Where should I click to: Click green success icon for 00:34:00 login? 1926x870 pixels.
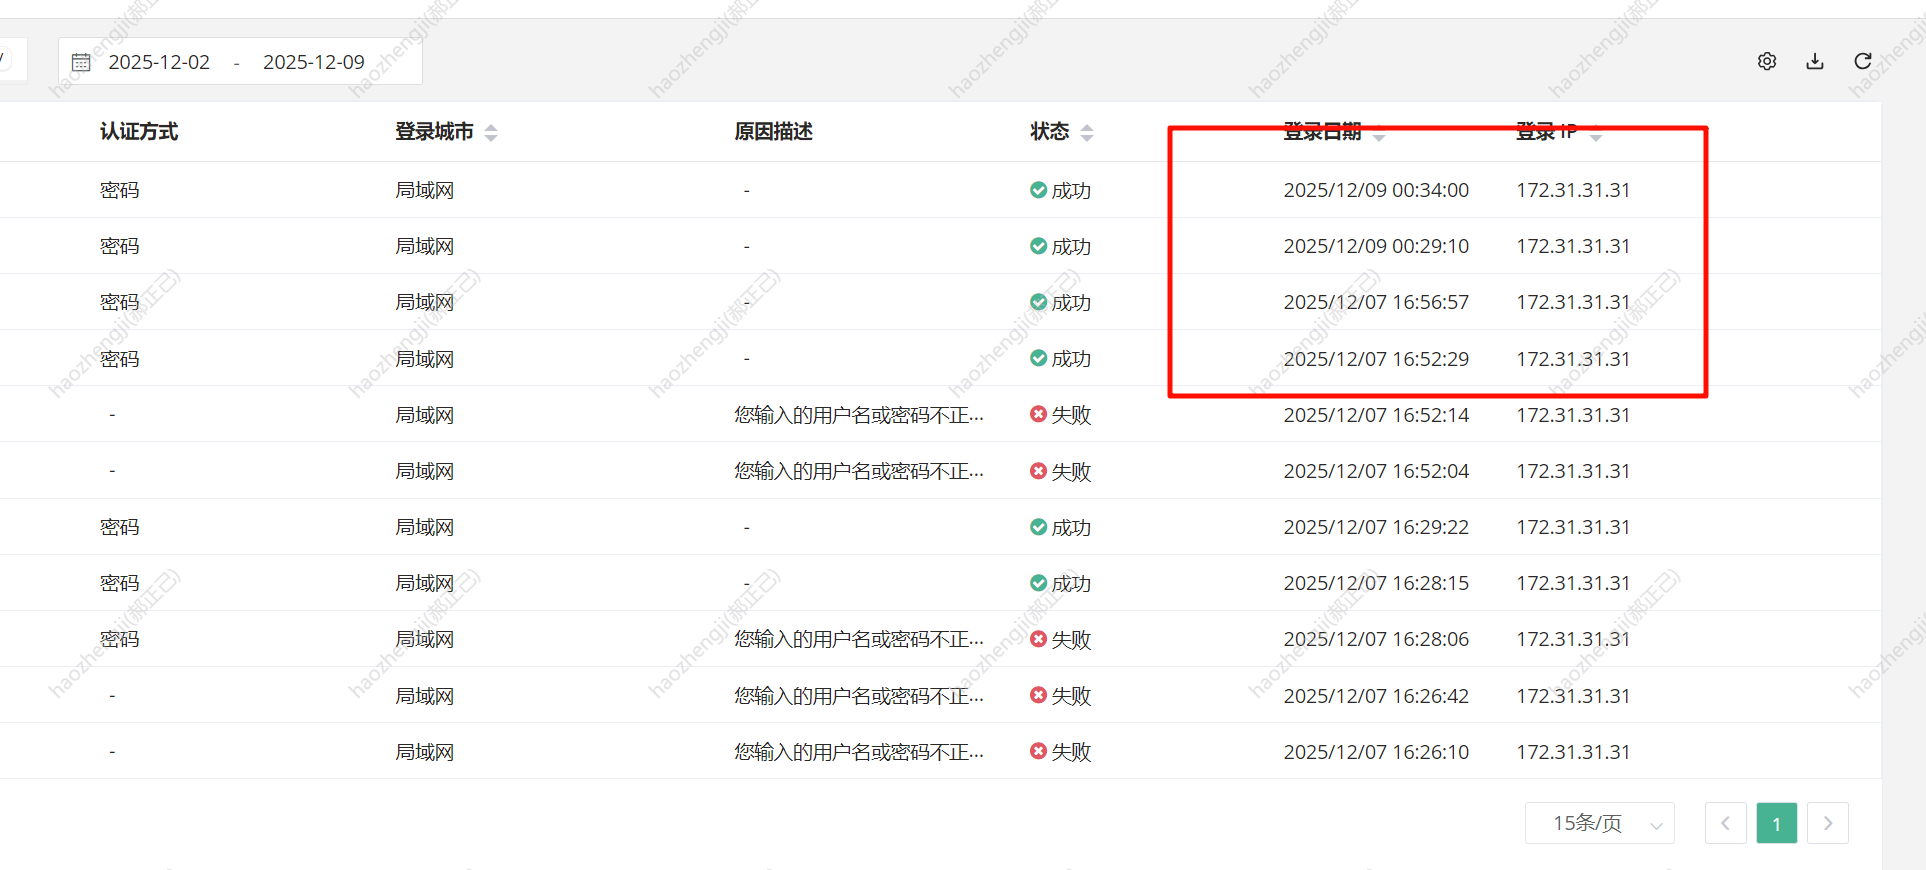point(1038,190)
